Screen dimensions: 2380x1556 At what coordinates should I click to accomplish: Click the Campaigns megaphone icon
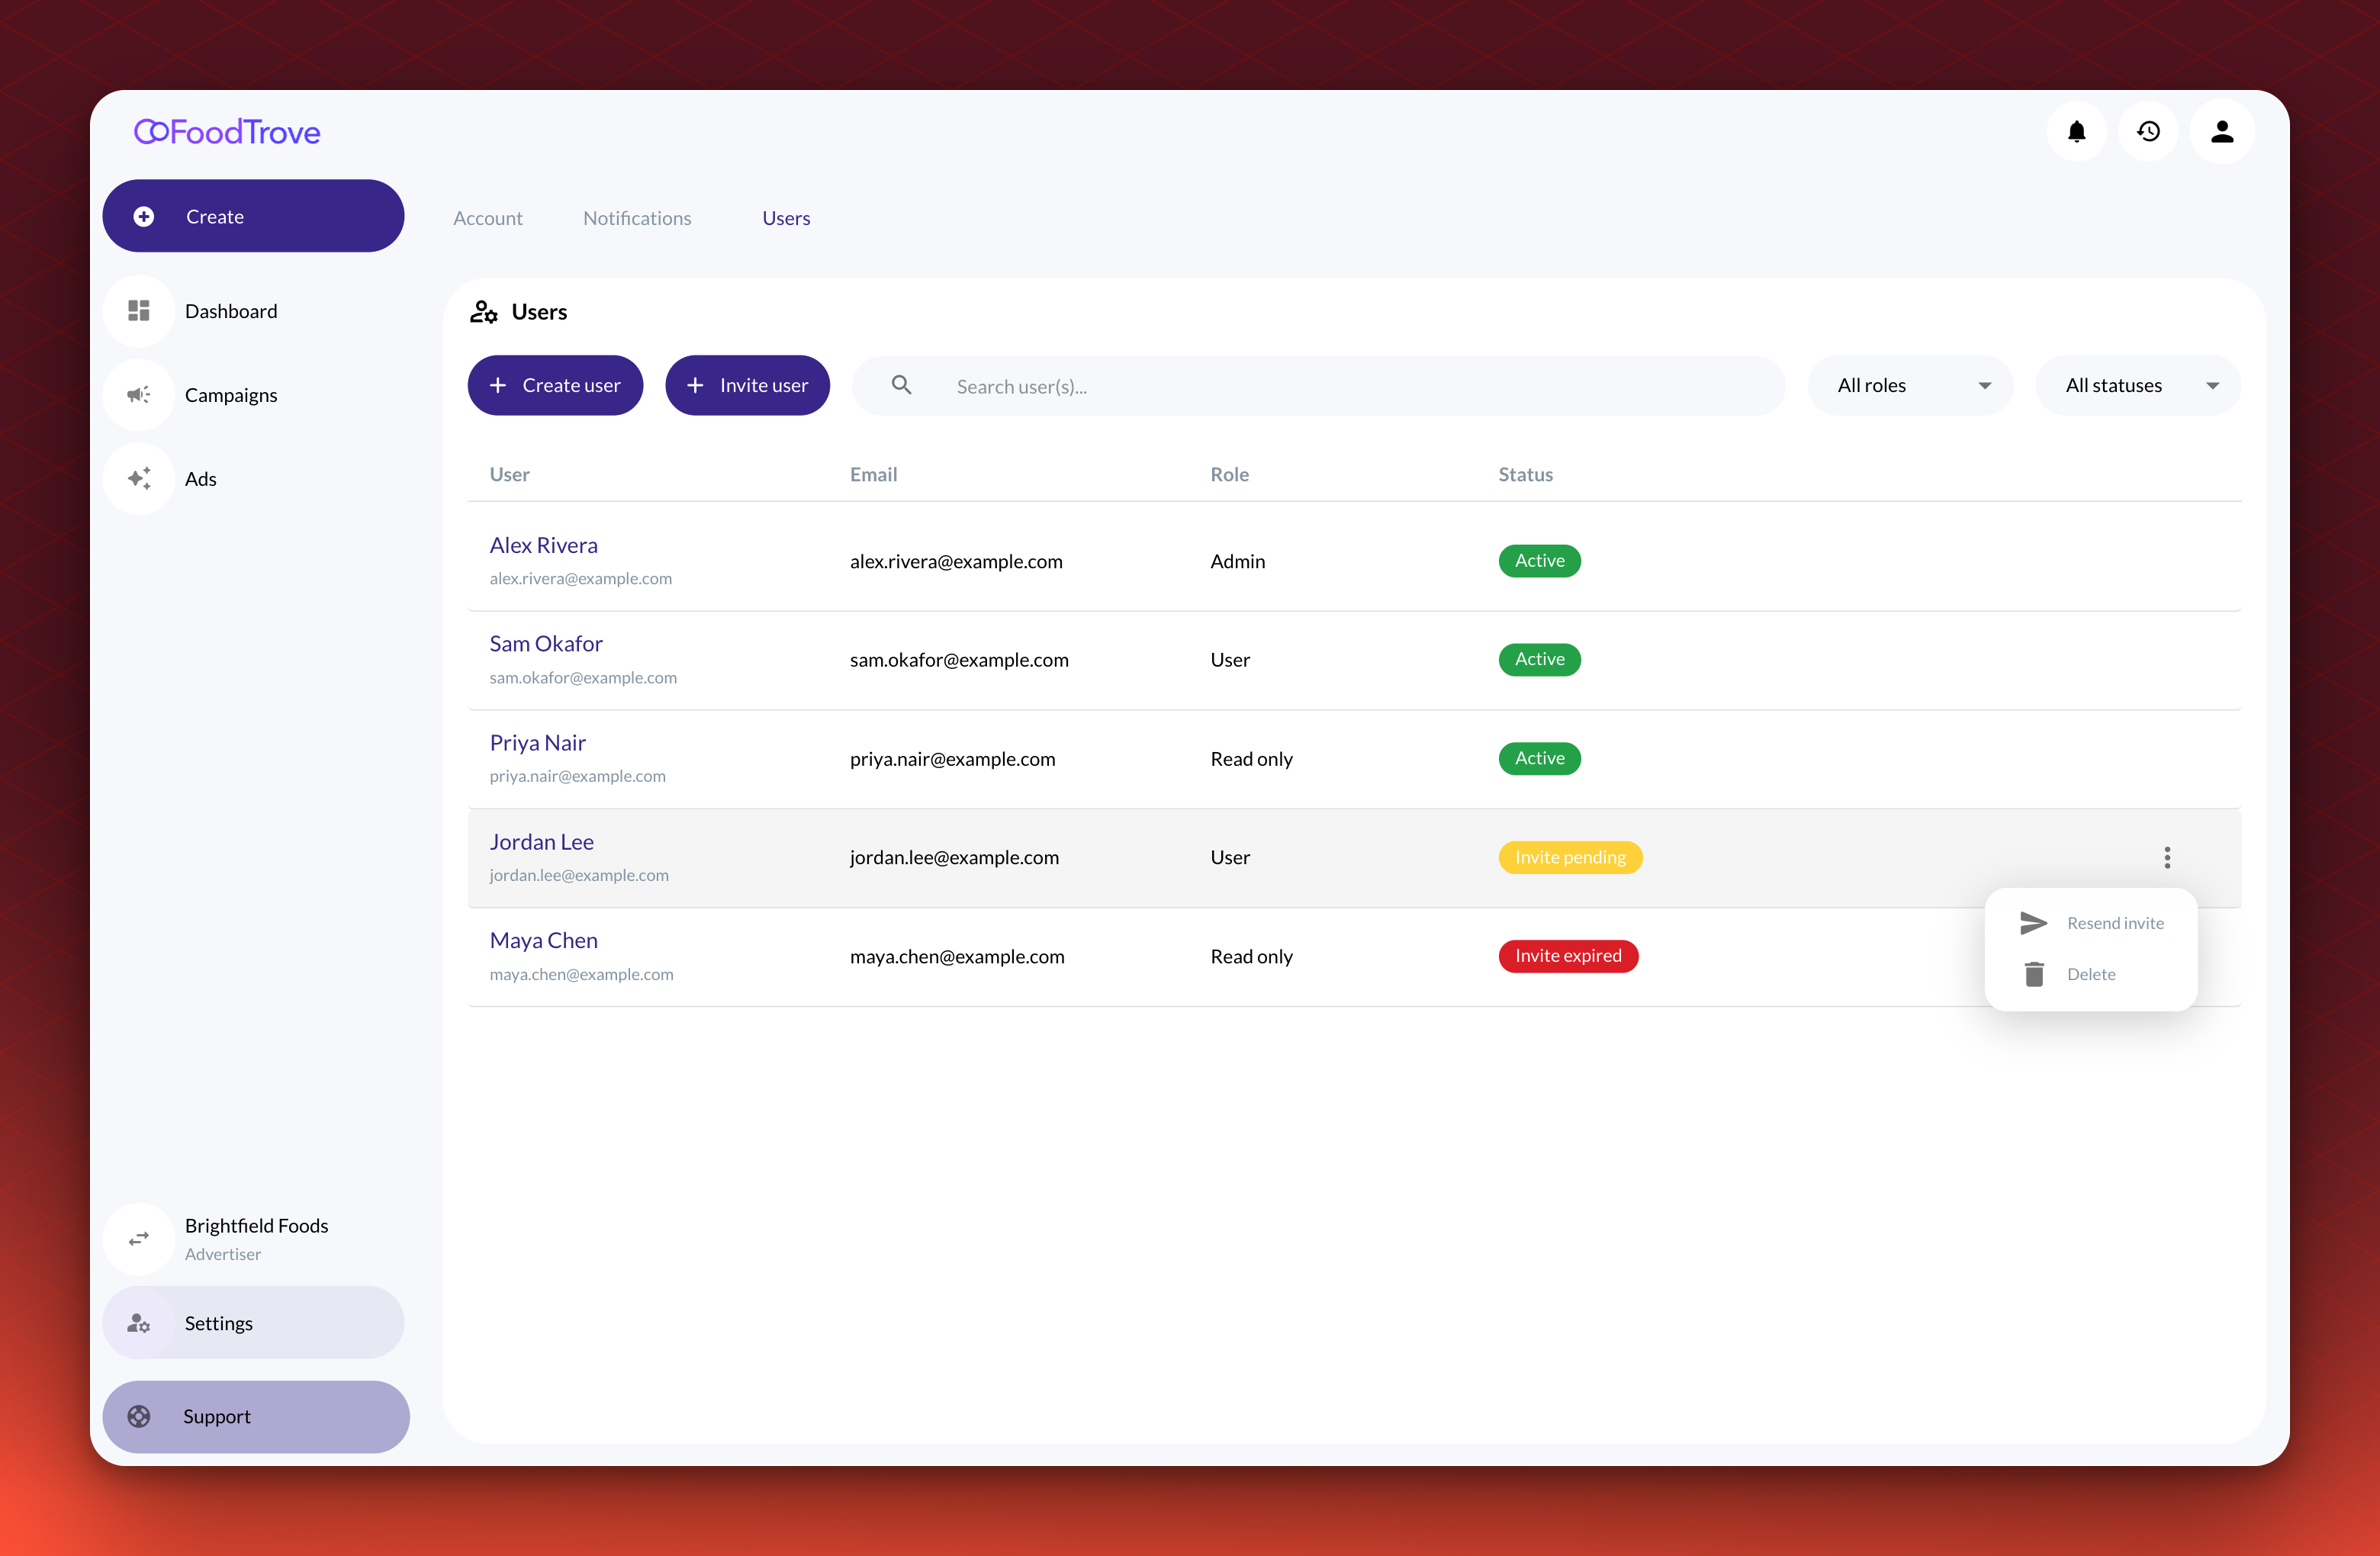[x=139, y=395]
